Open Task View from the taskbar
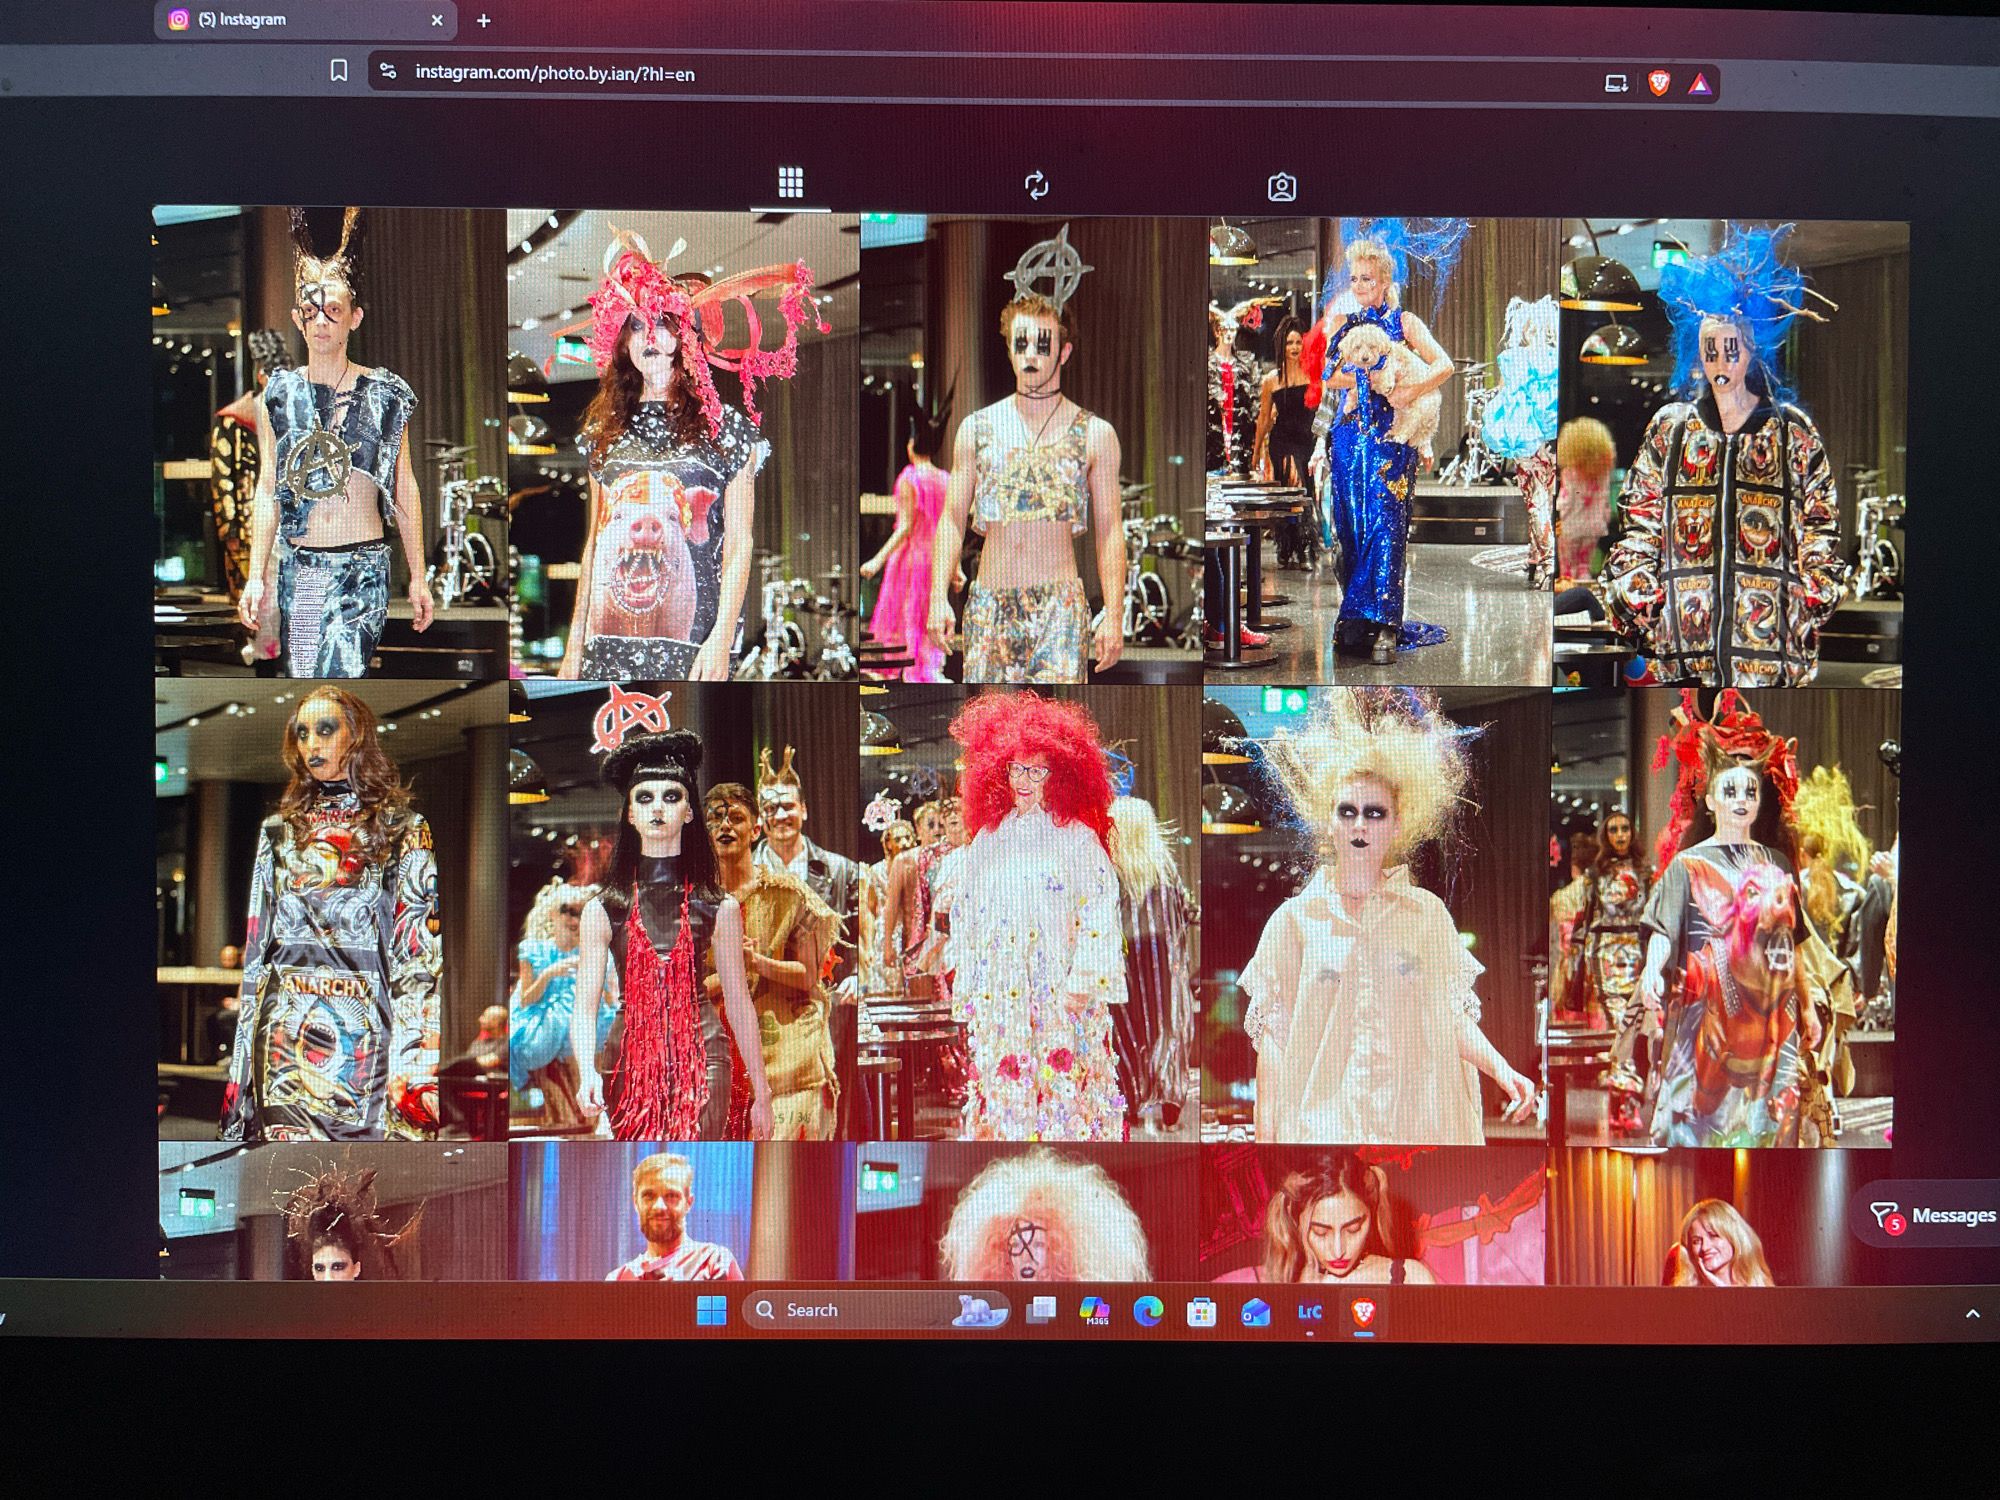 click(x=1041, y=1310)
